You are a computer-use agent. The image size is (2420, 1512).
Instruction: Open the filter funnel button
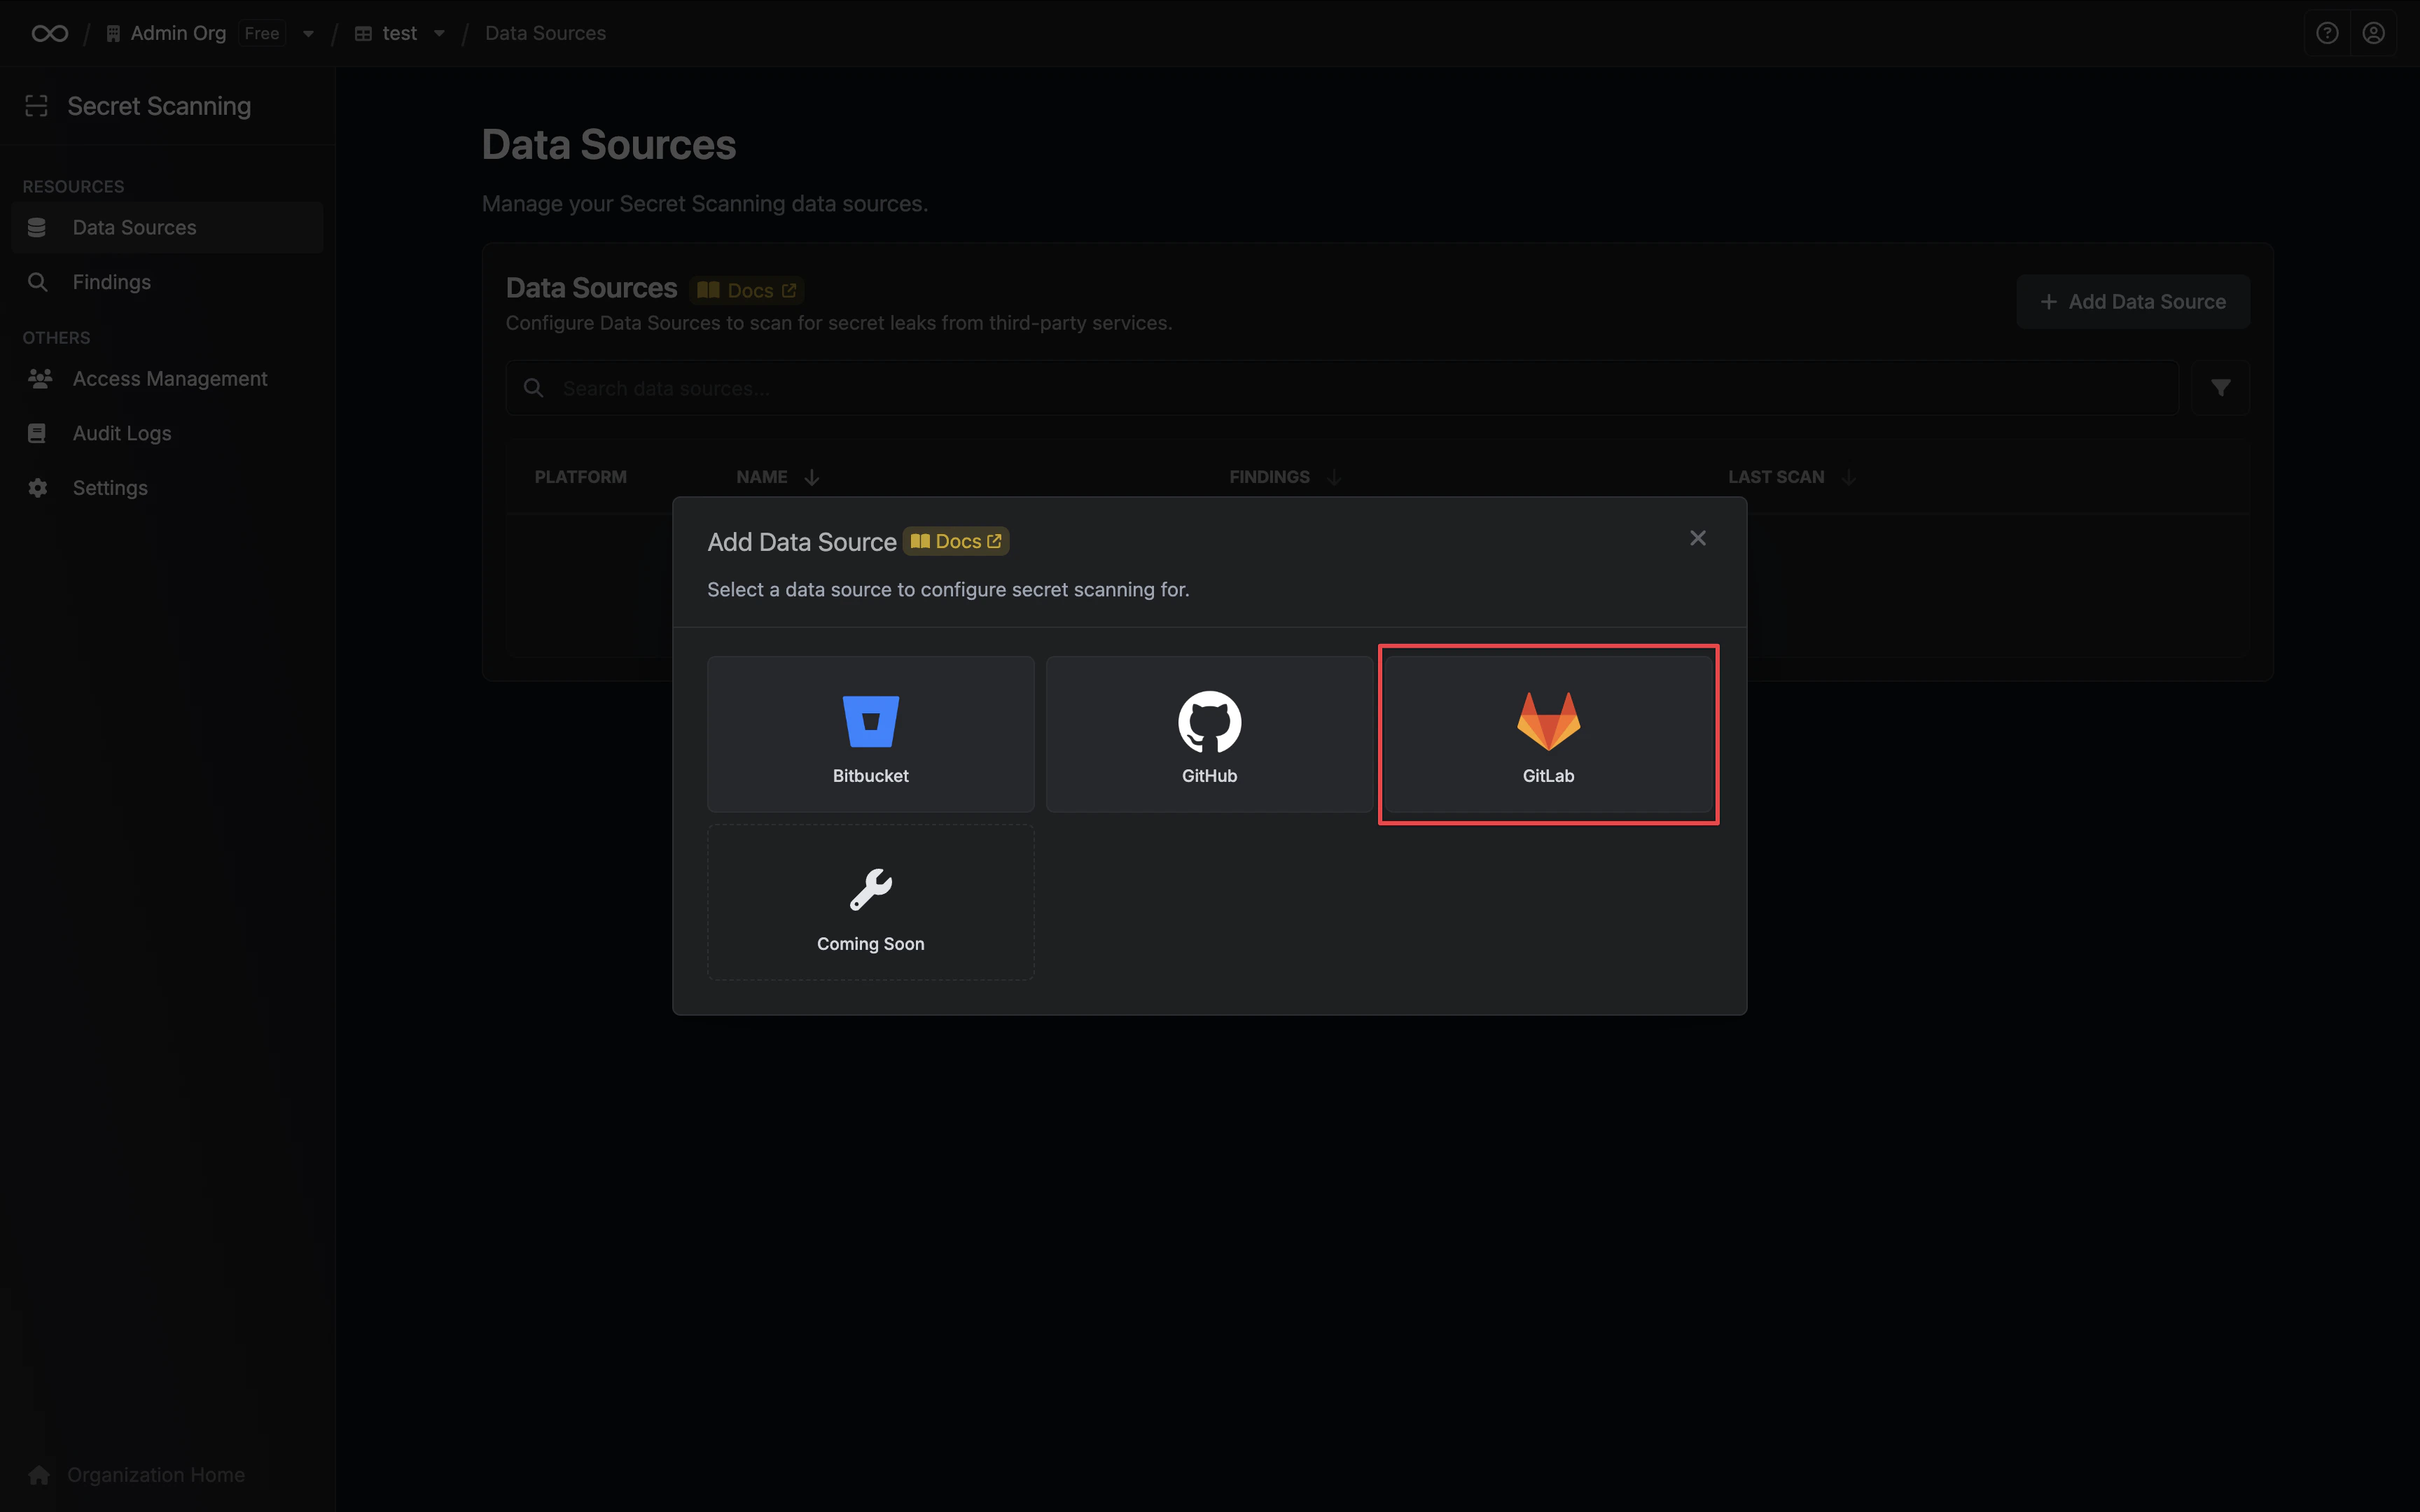(2220, 388)
